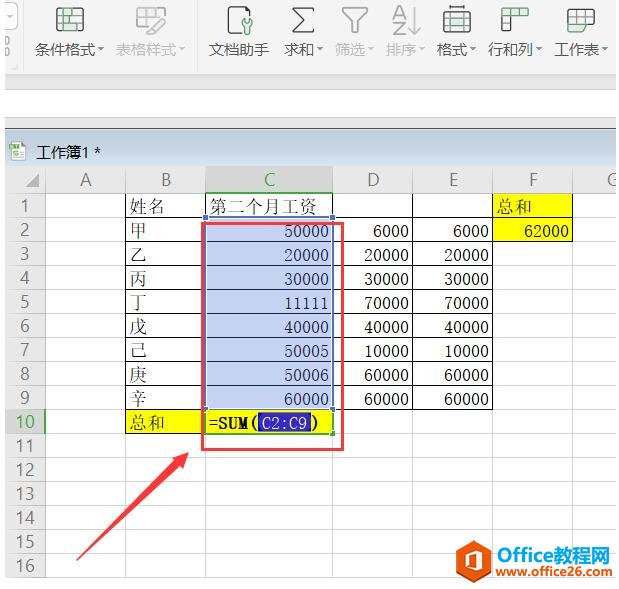
Task: Select row 10 header
Action: [25, 422]
